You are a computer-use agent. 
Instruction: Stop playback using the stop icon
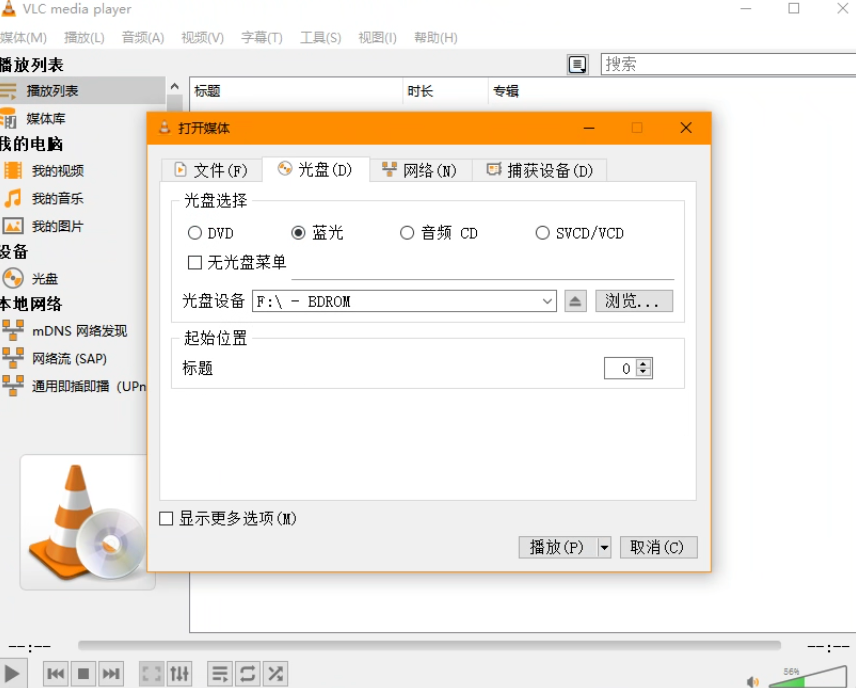[83, 673]
